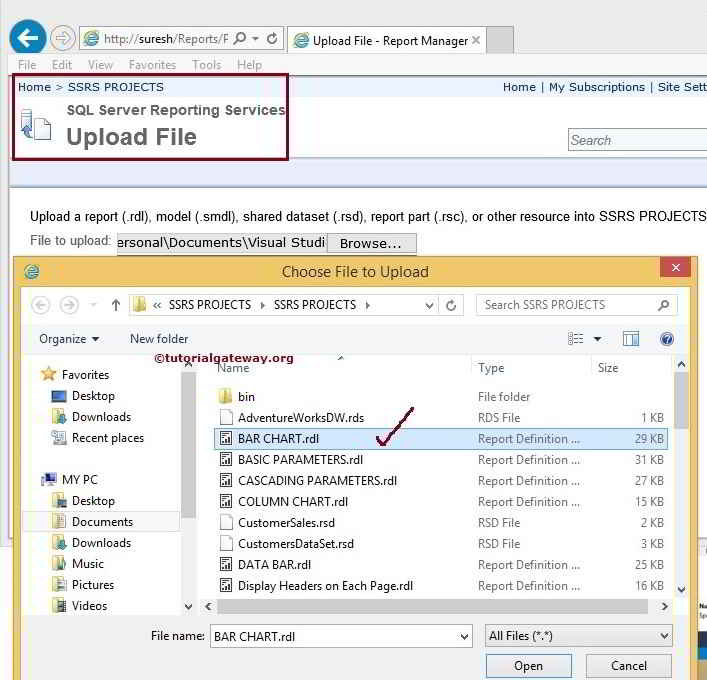Click New folder button
707x680 pixels.
pos(159,339)
